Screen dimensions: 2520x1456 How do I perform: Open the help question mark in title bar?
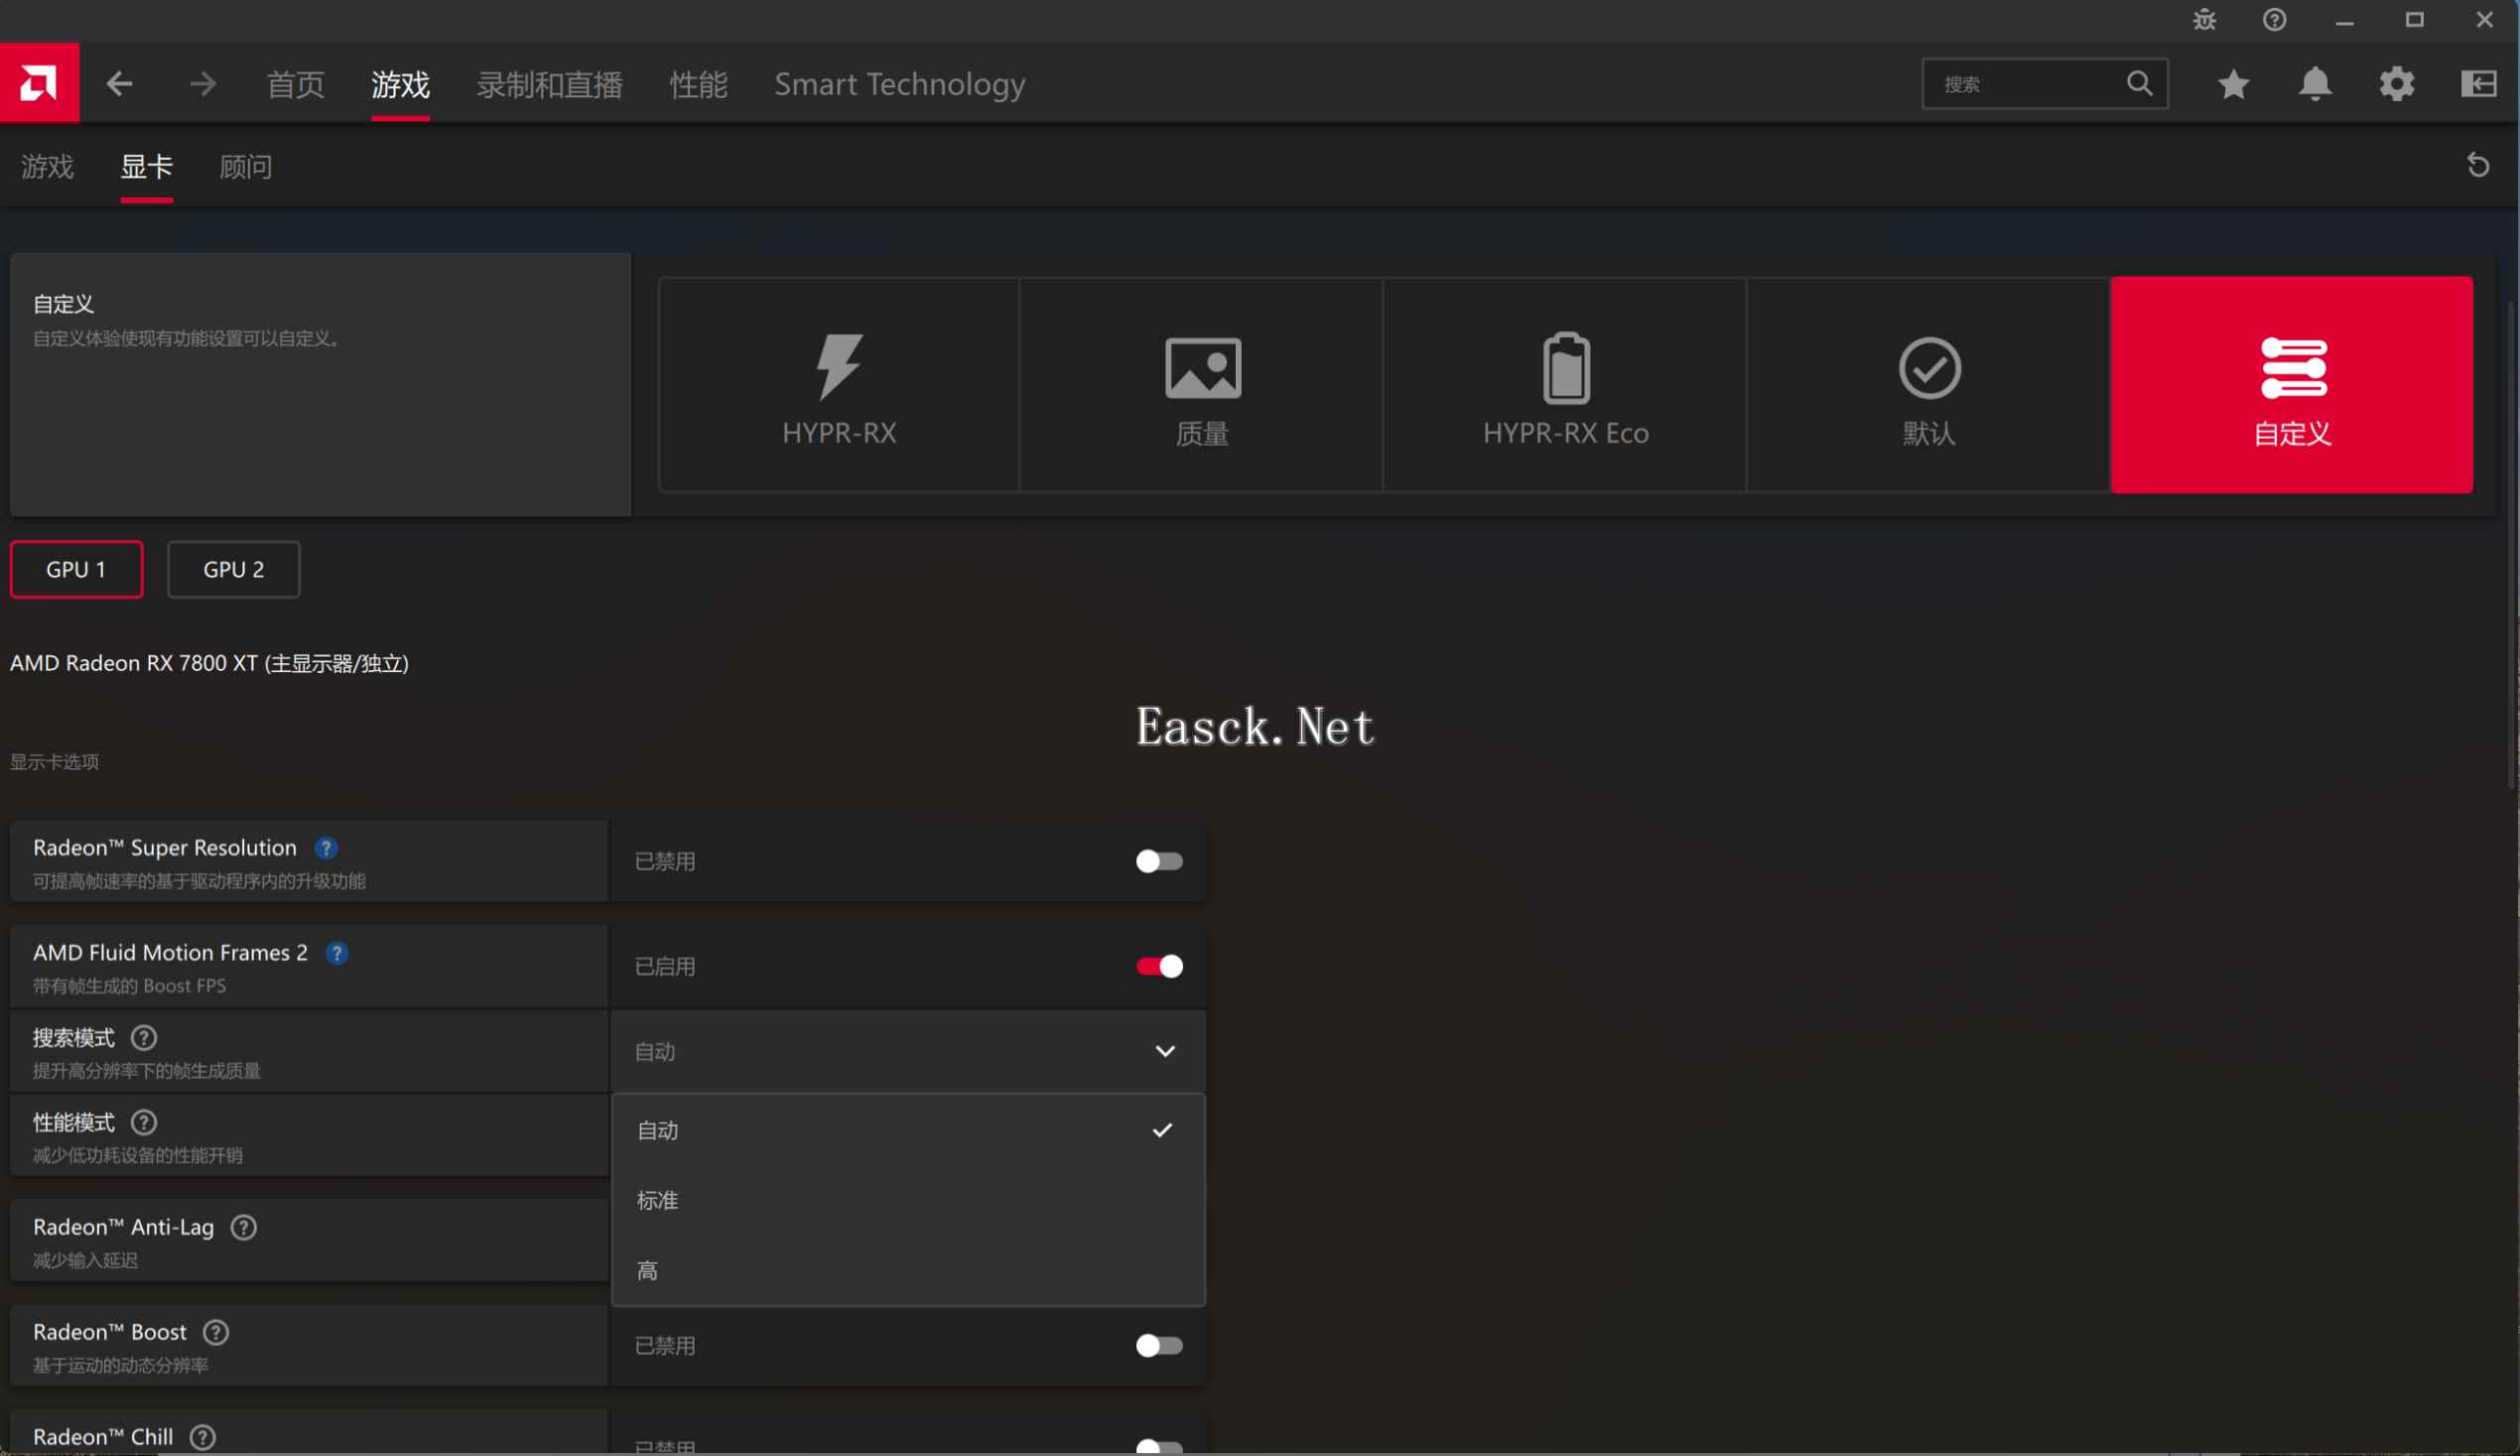[2274, 20]
